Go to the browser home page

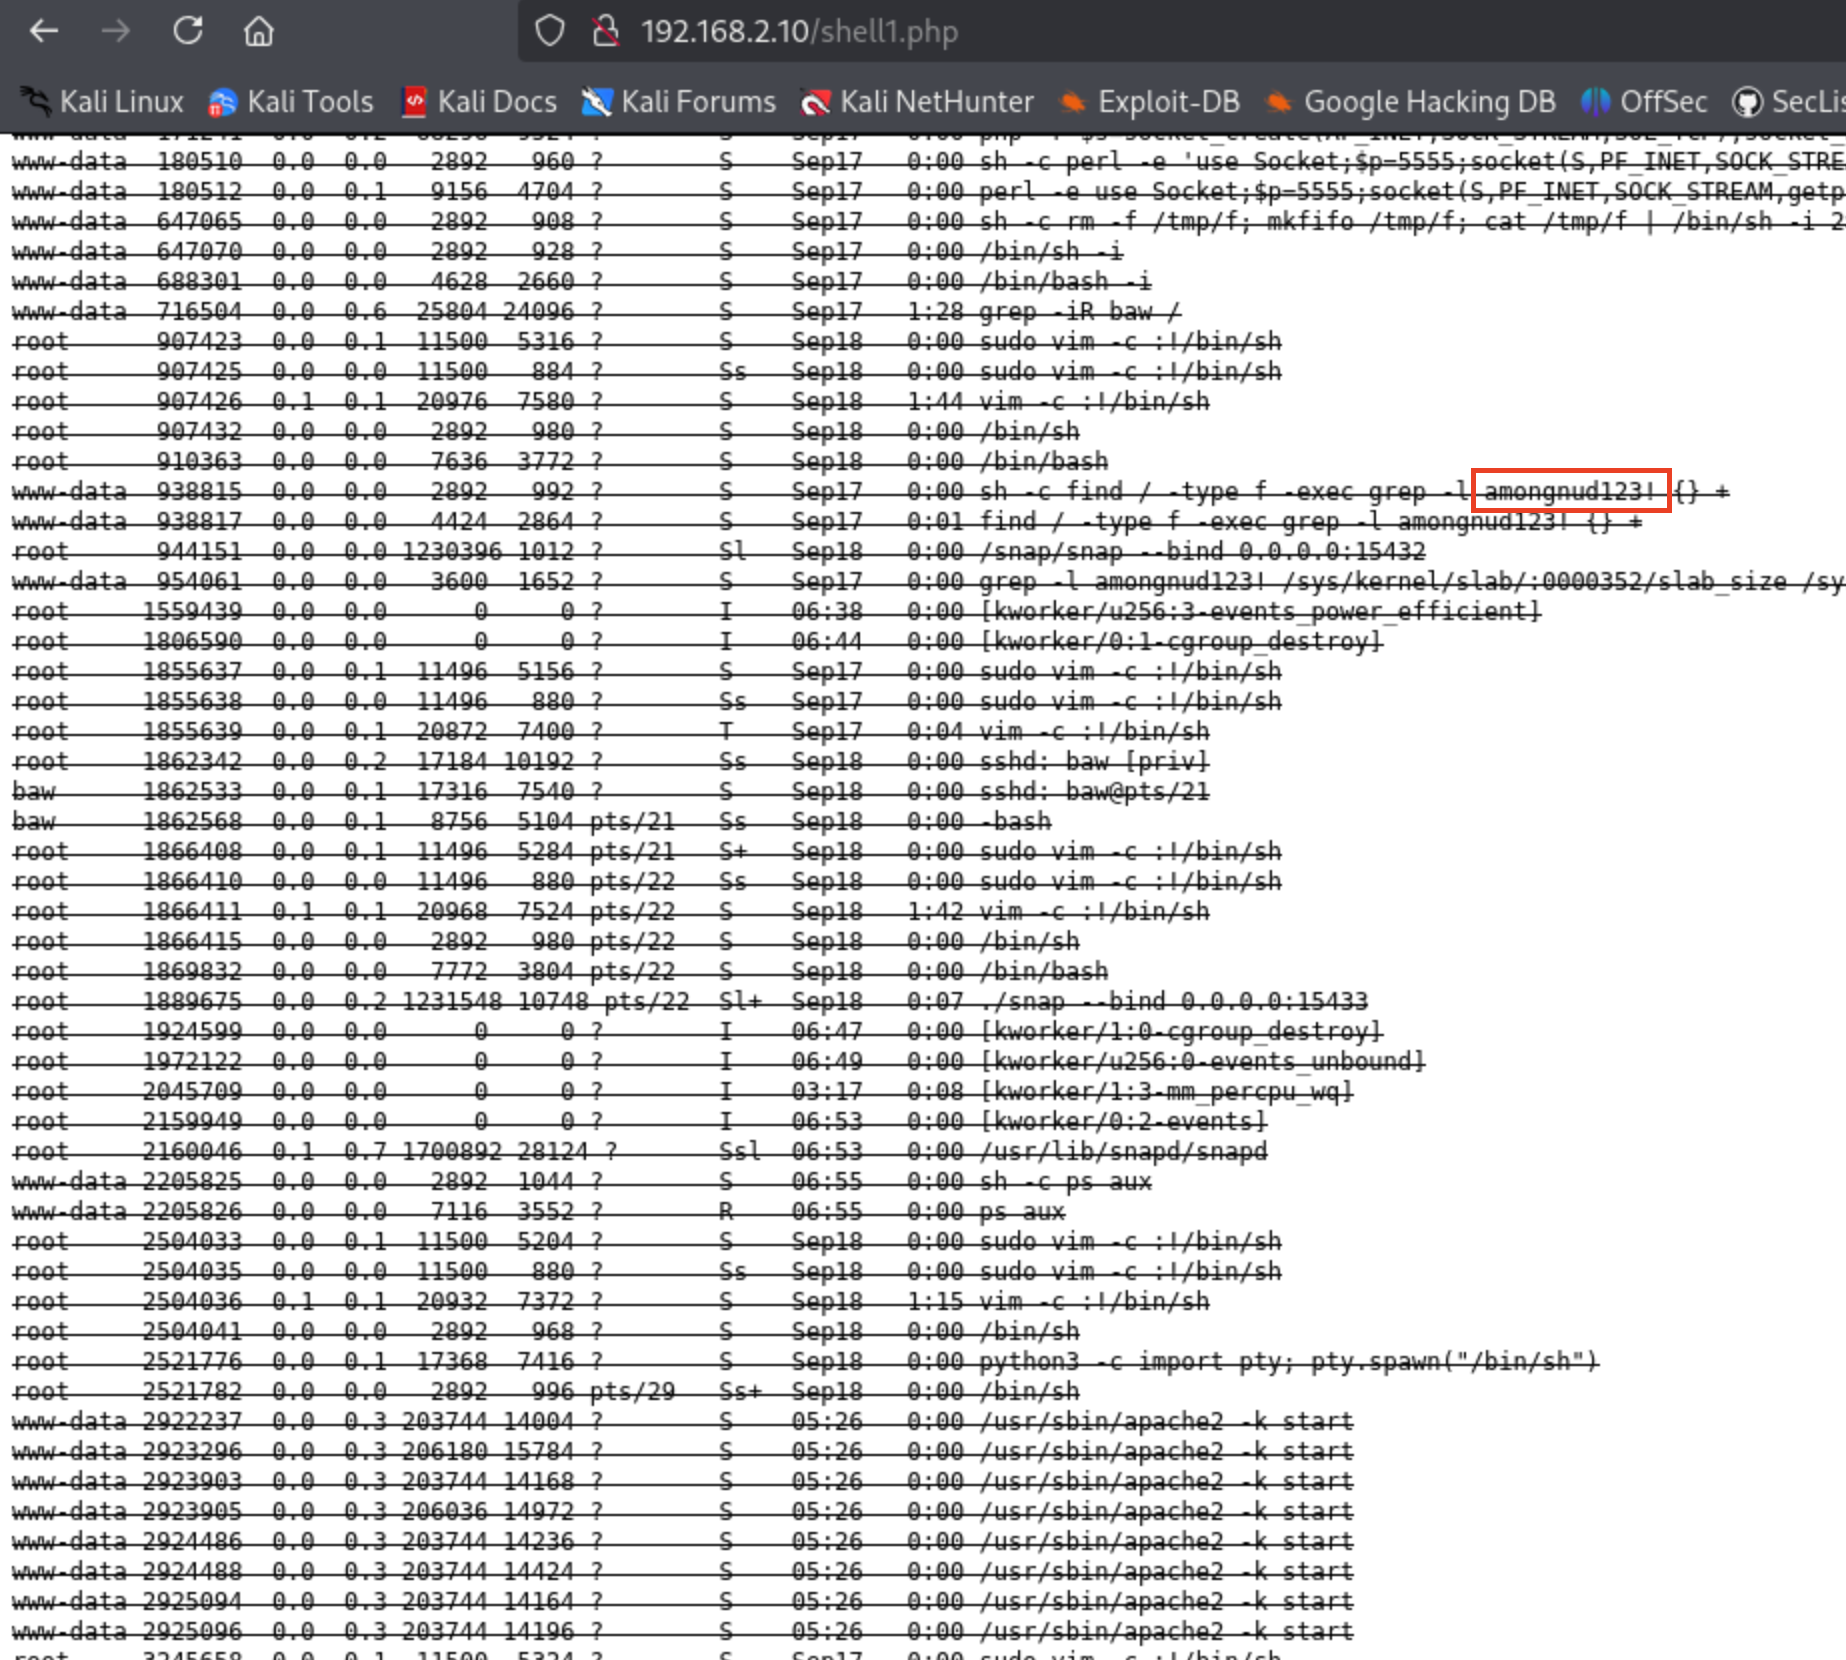259,32
